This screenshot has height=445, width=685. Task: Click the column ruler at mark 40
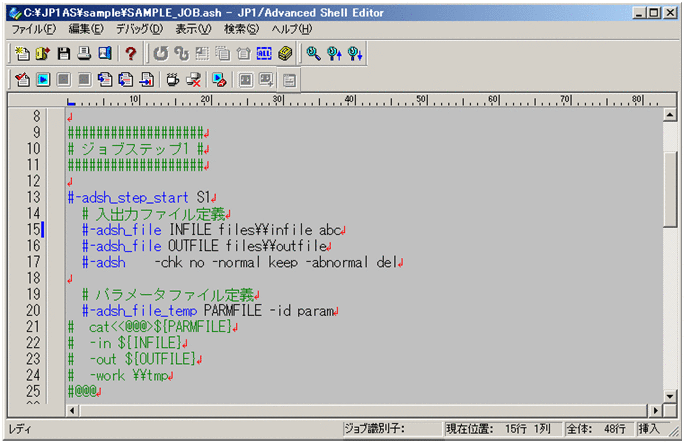349,100
